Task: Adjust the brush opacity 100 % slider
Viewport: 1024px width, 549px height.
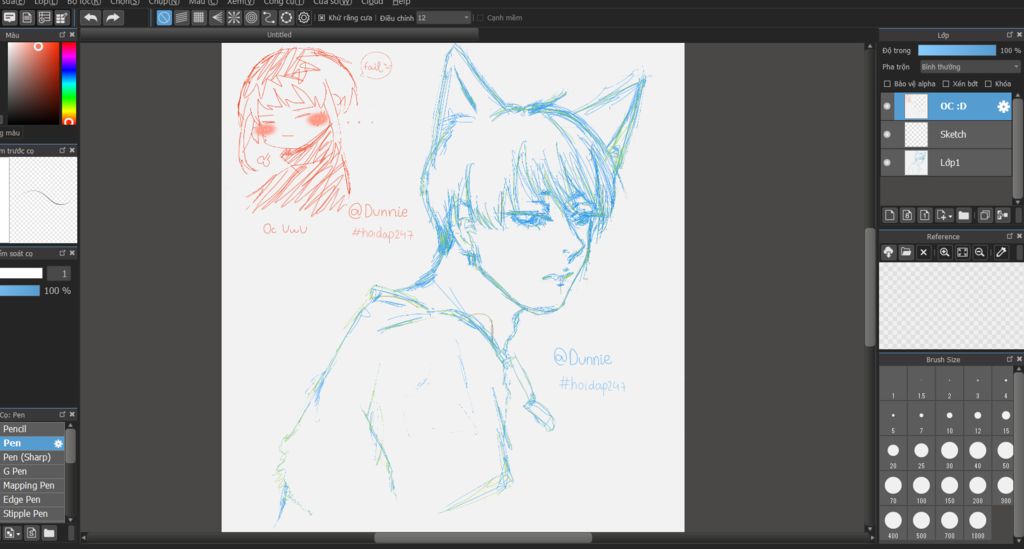Action: (20, 290)
